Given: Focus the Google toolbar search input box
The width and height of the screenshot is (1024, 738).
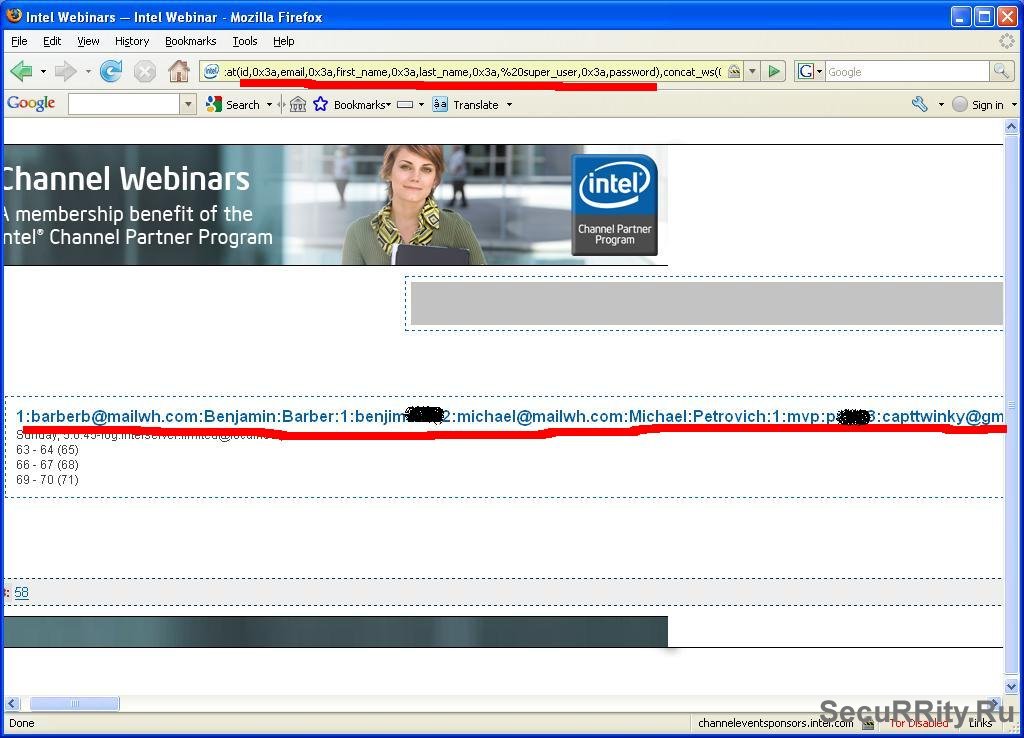Looking at the screenshot, I should [x=124, y=104].
